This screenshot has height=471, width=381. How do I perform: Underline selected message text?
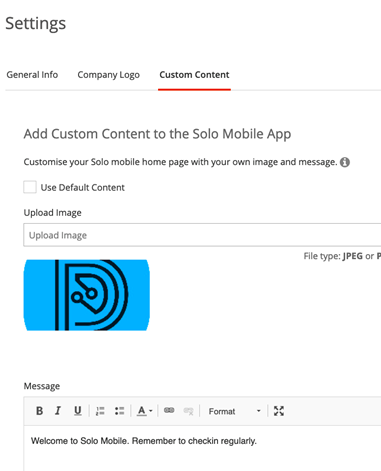(77, 411)
